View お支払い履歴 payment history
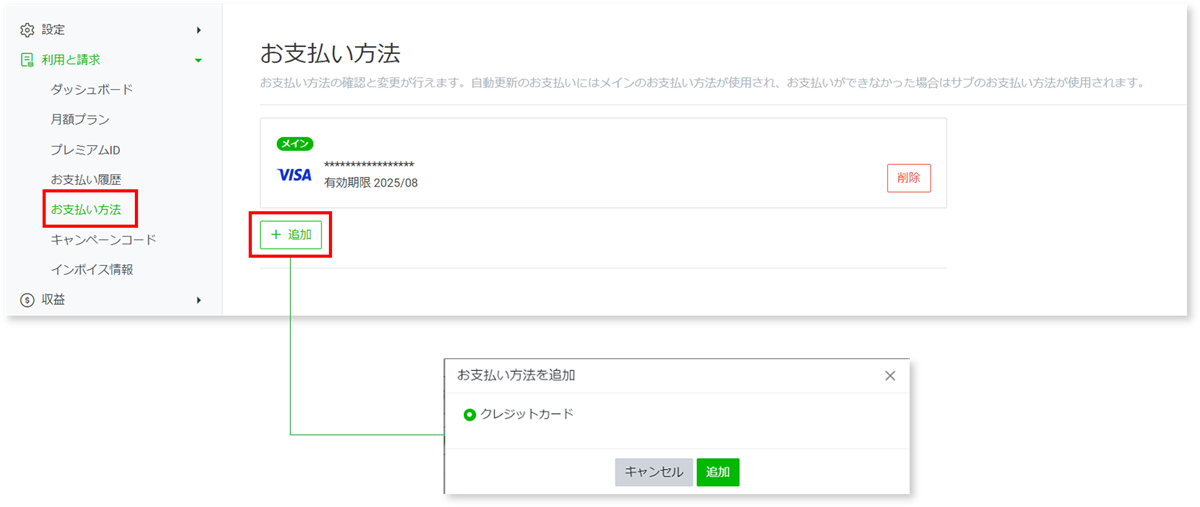1200x507 pixels. [x=86, y=180]
